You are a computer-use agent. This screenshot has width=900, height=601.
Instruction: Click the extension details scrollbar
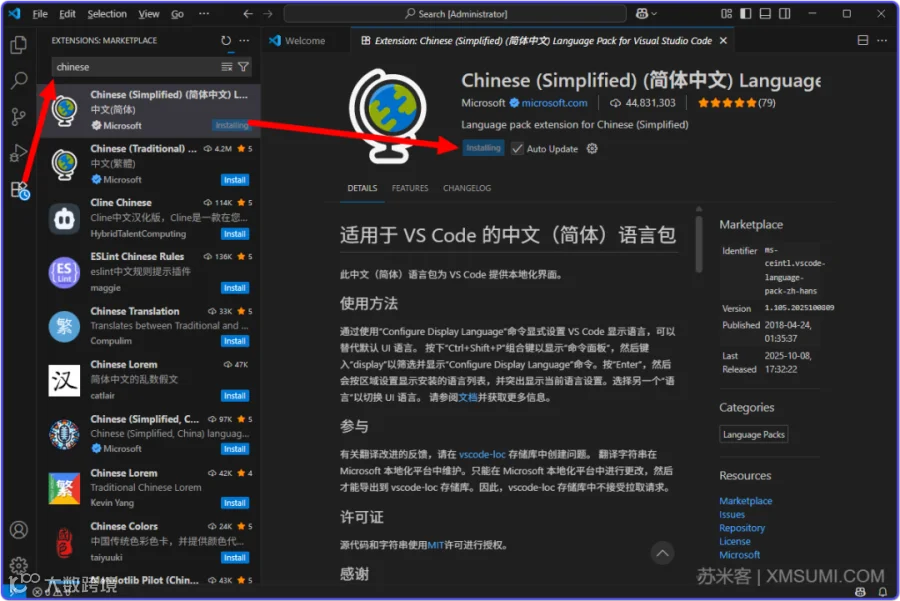tap(699, 243)
